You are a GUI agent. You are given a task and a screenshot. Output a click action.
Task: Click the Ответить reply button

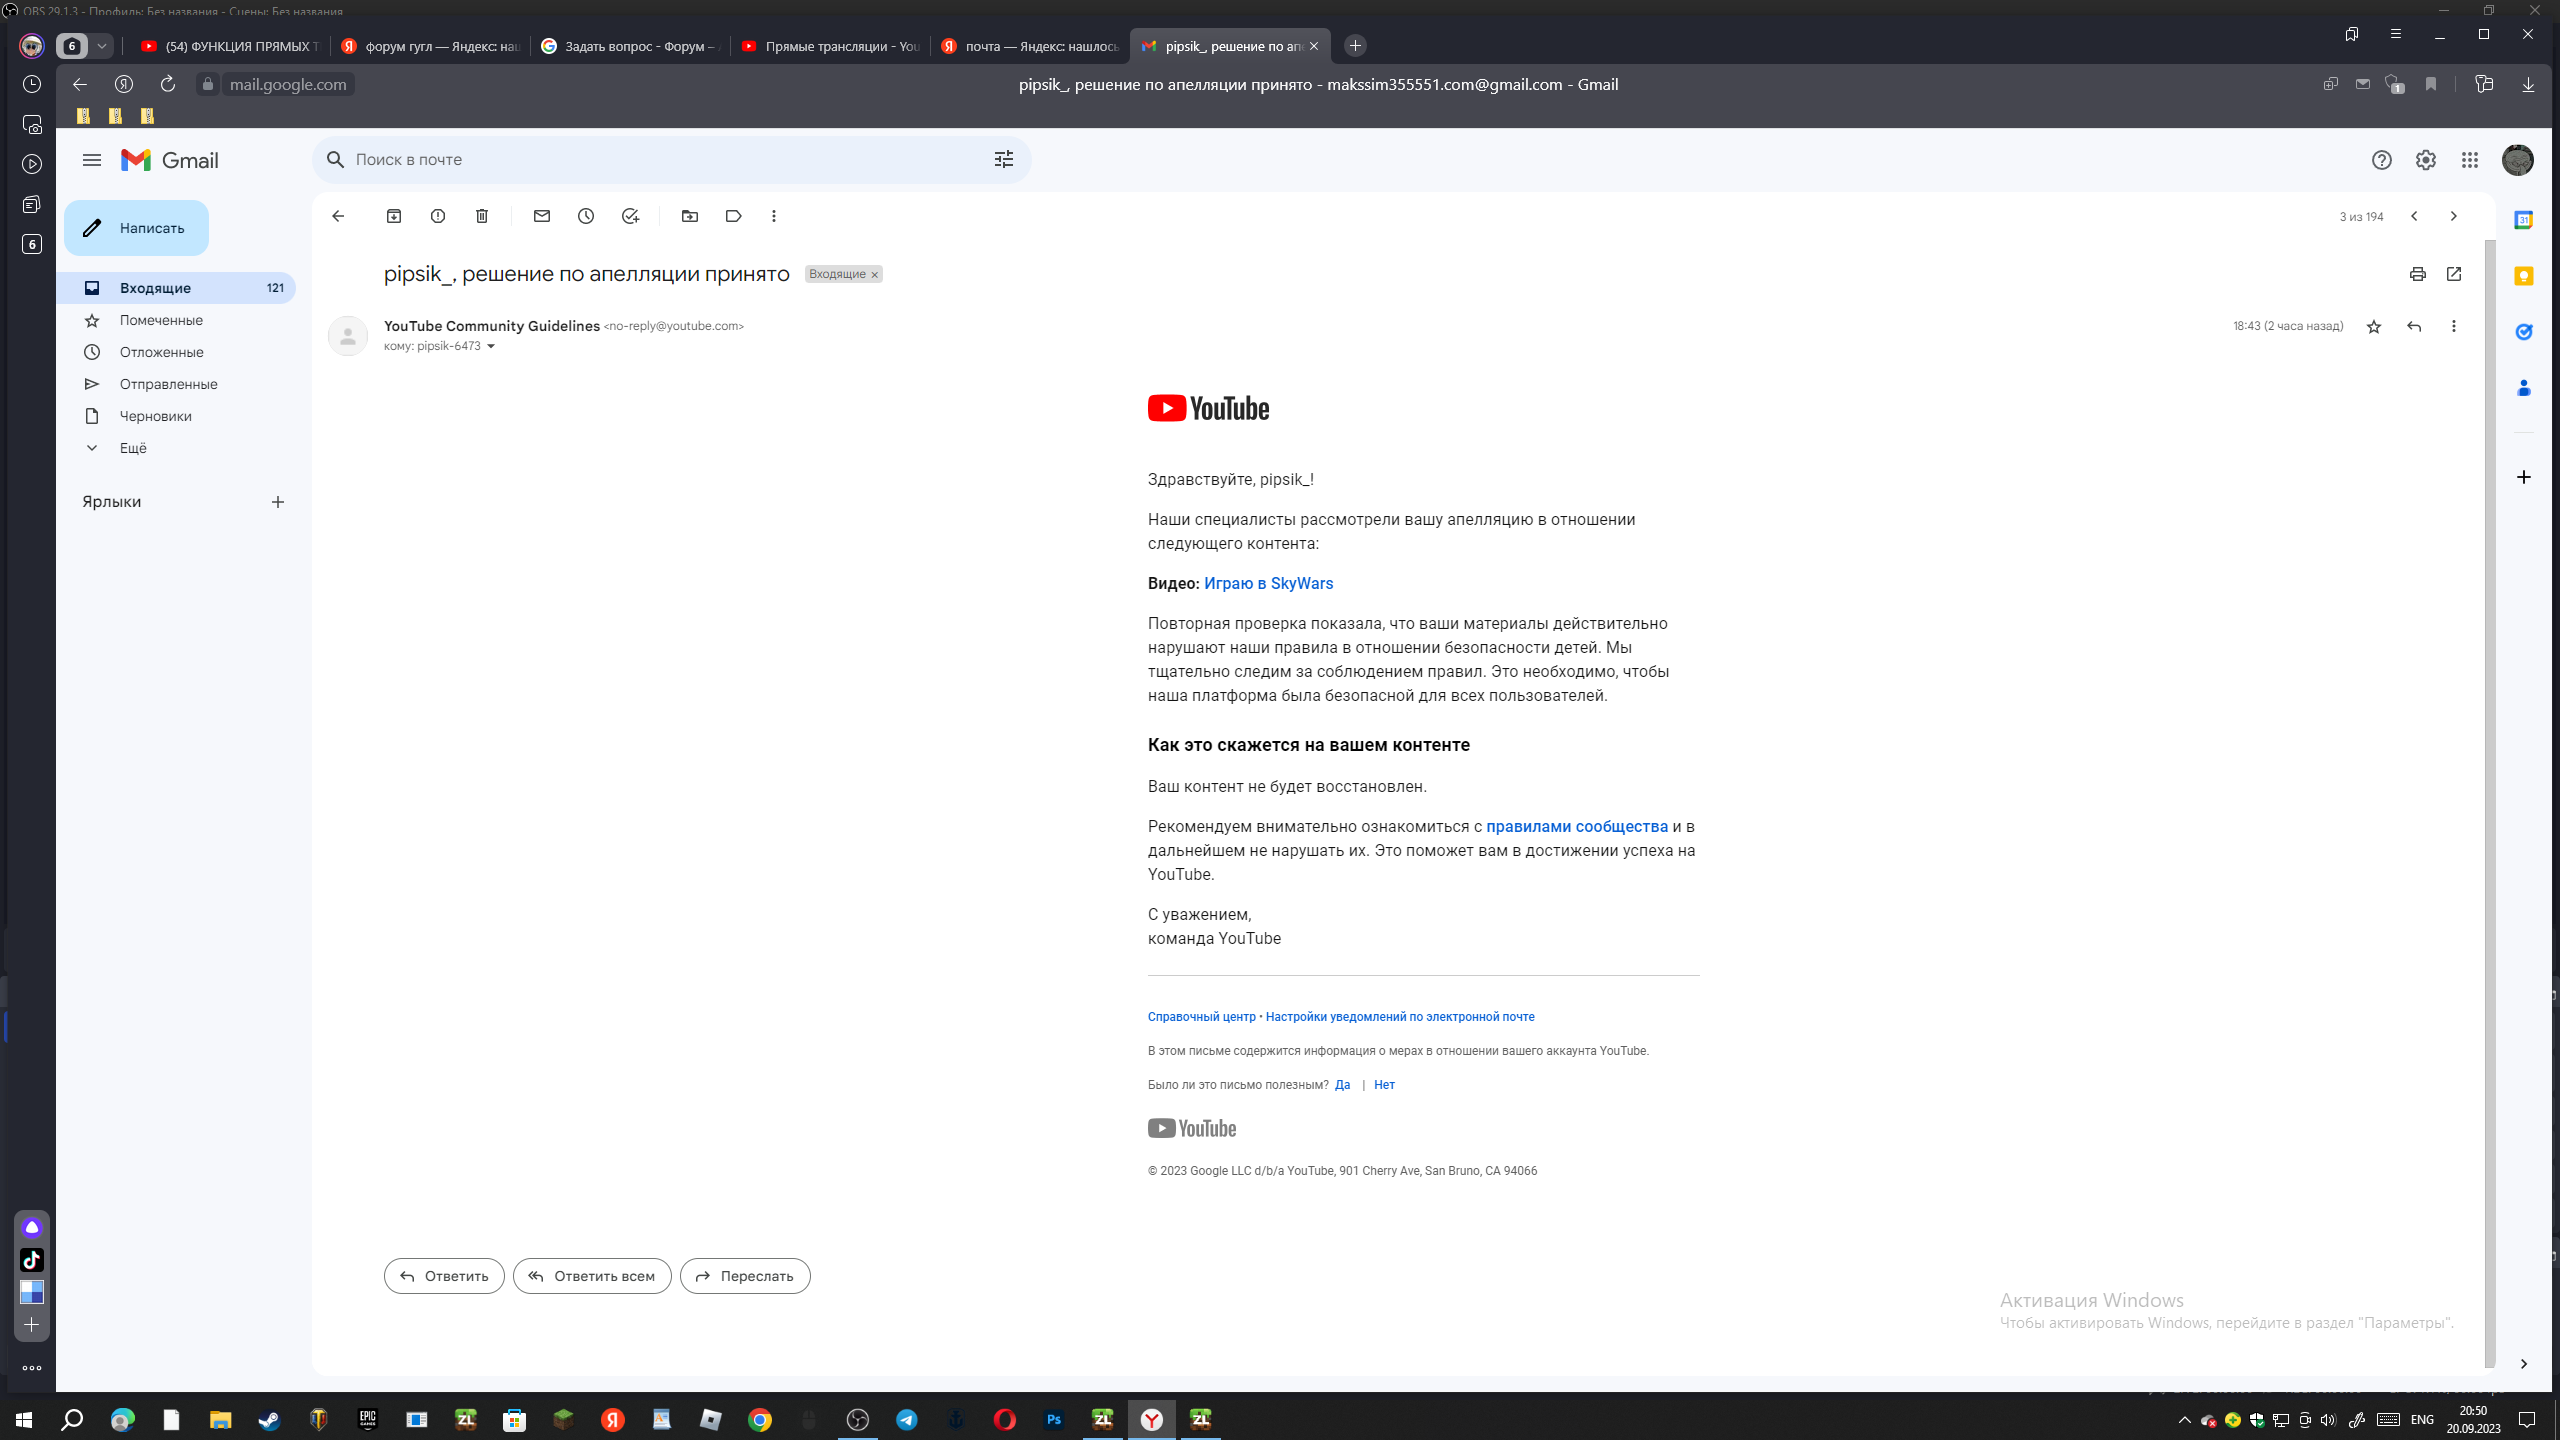click(x=444, y=1276)
